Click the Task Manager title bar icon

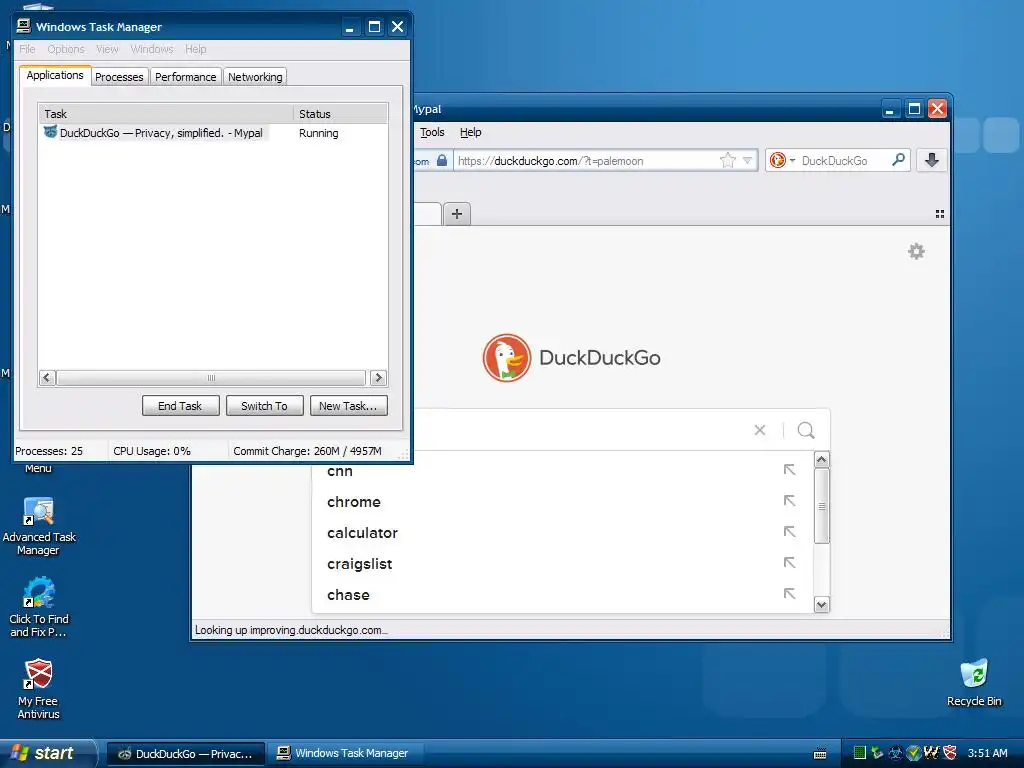[x=24, y=25]
